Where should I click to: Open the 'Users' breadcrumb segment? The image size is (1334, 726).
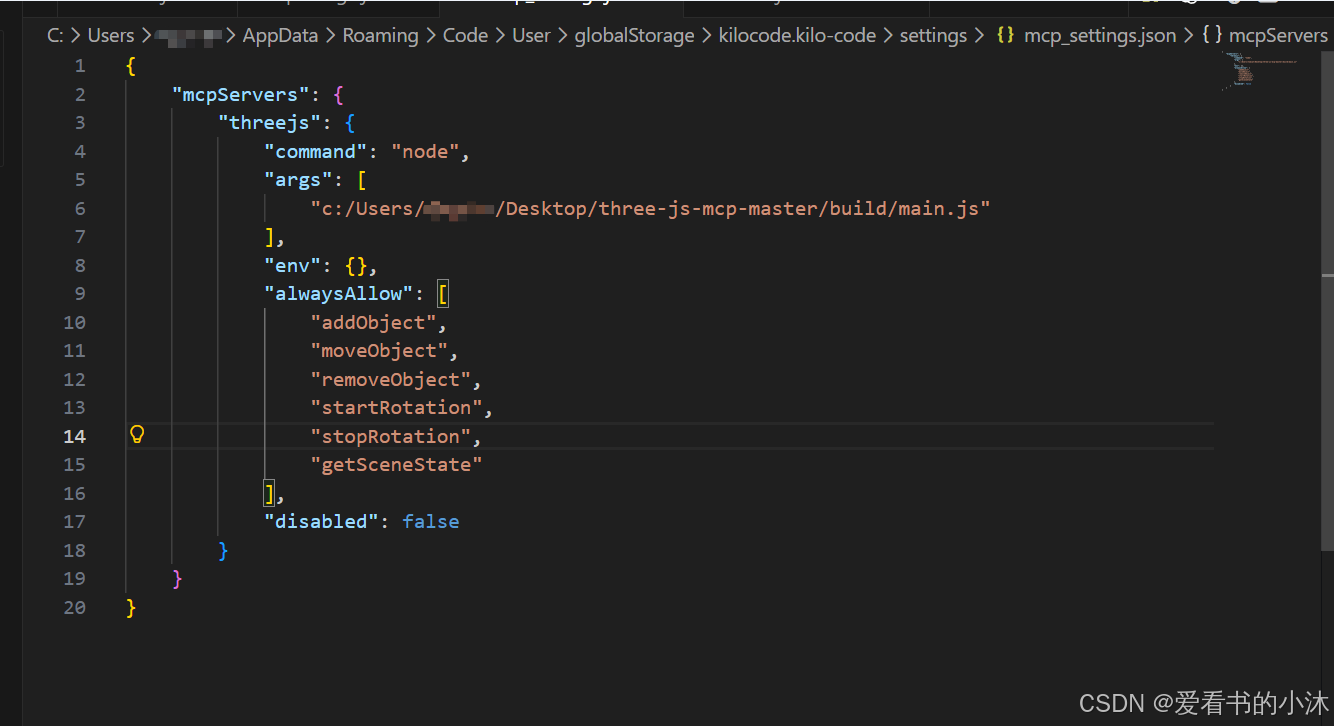click(x=111, y=35)
